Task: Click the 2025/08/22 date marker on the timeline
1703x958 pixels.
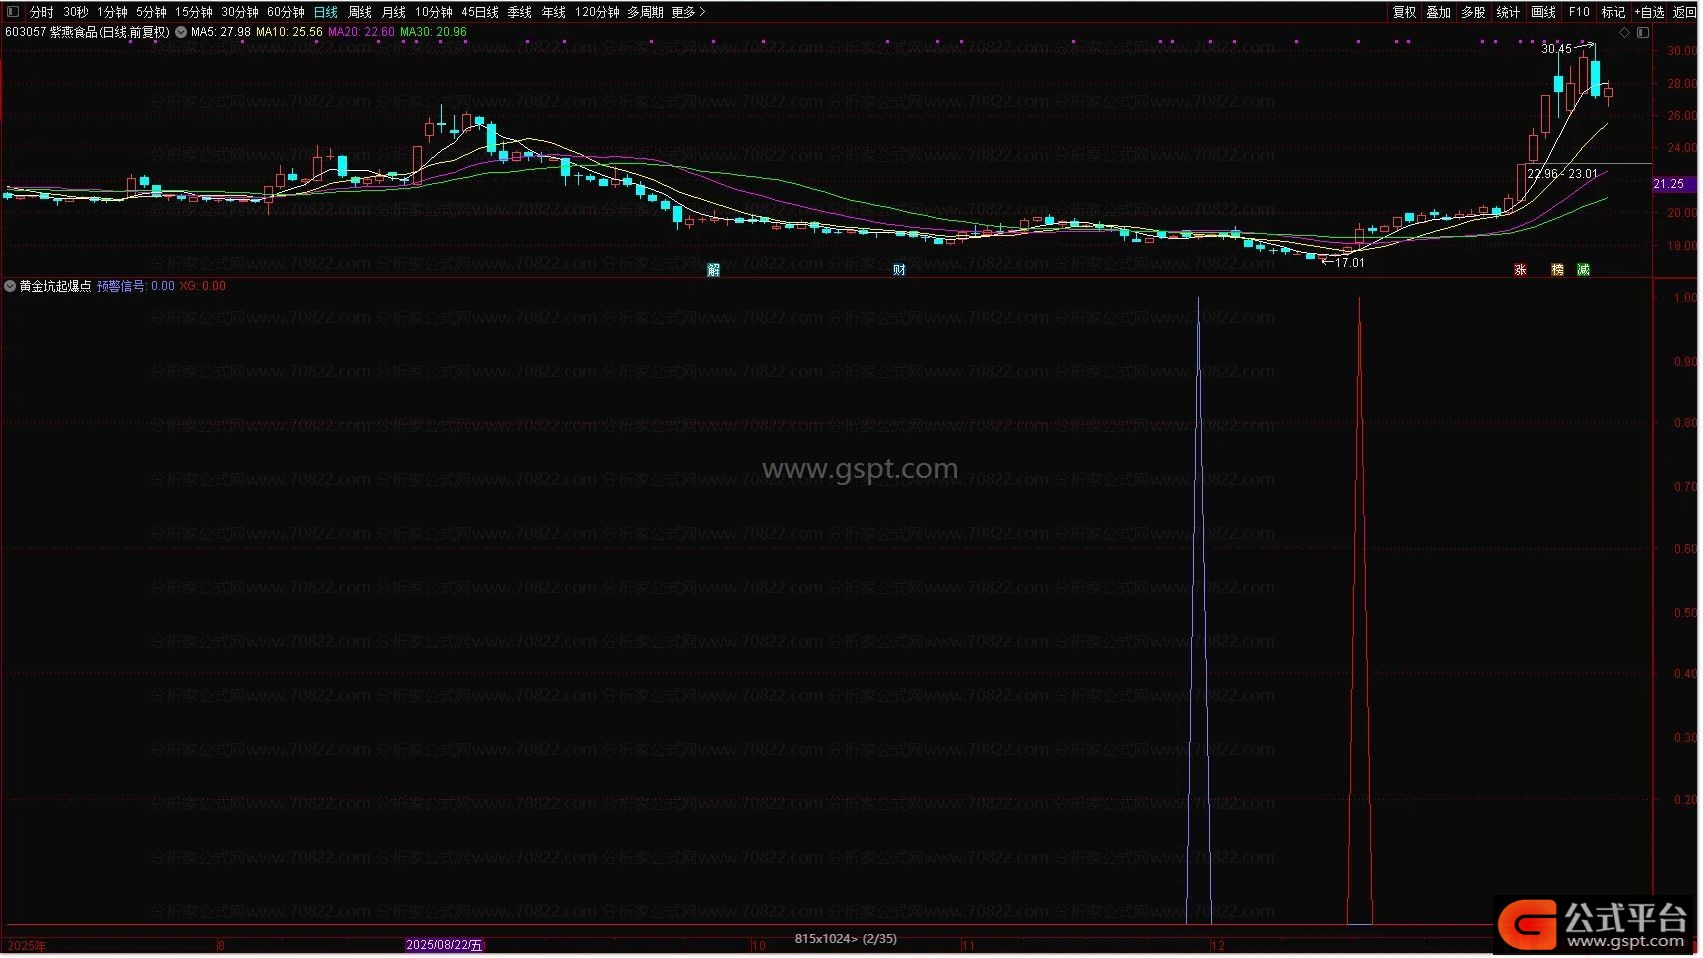Action: pyautogui.click(x=444, y=945)
